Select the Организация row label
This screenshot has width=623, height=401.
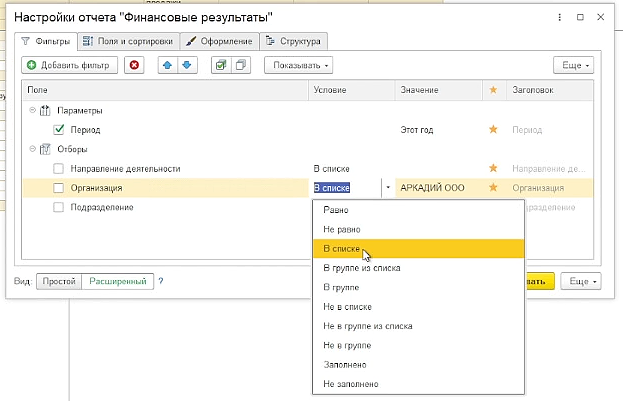(97, 188)
